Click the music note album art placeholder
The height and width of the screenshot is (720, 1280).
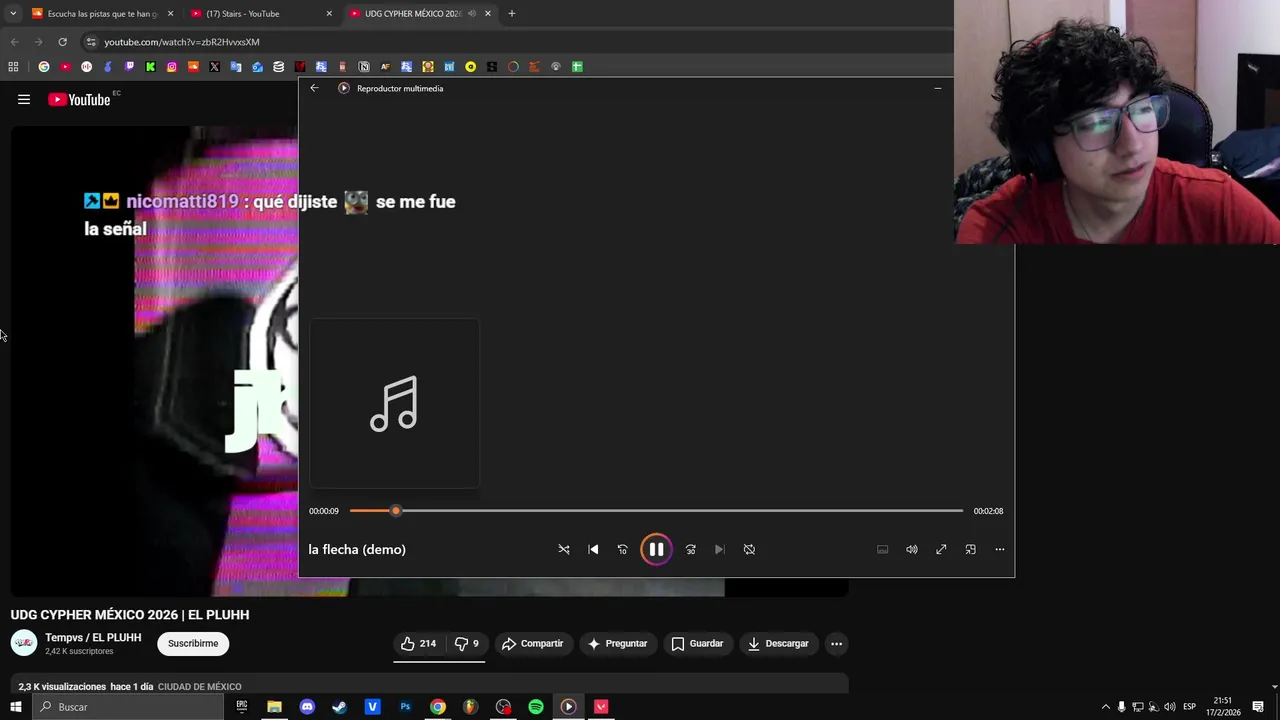[394, 404]
